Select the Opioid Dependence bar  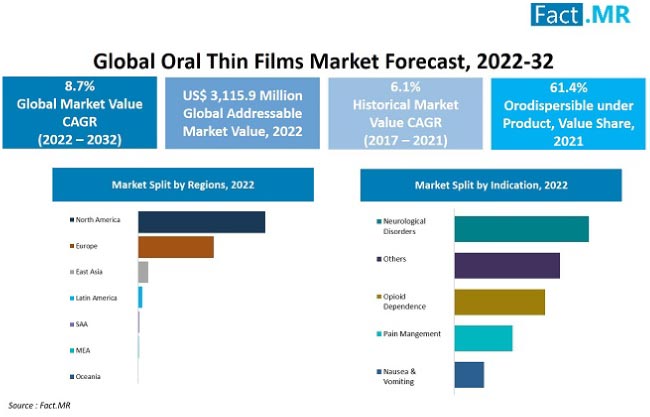(x=500, y=302)
